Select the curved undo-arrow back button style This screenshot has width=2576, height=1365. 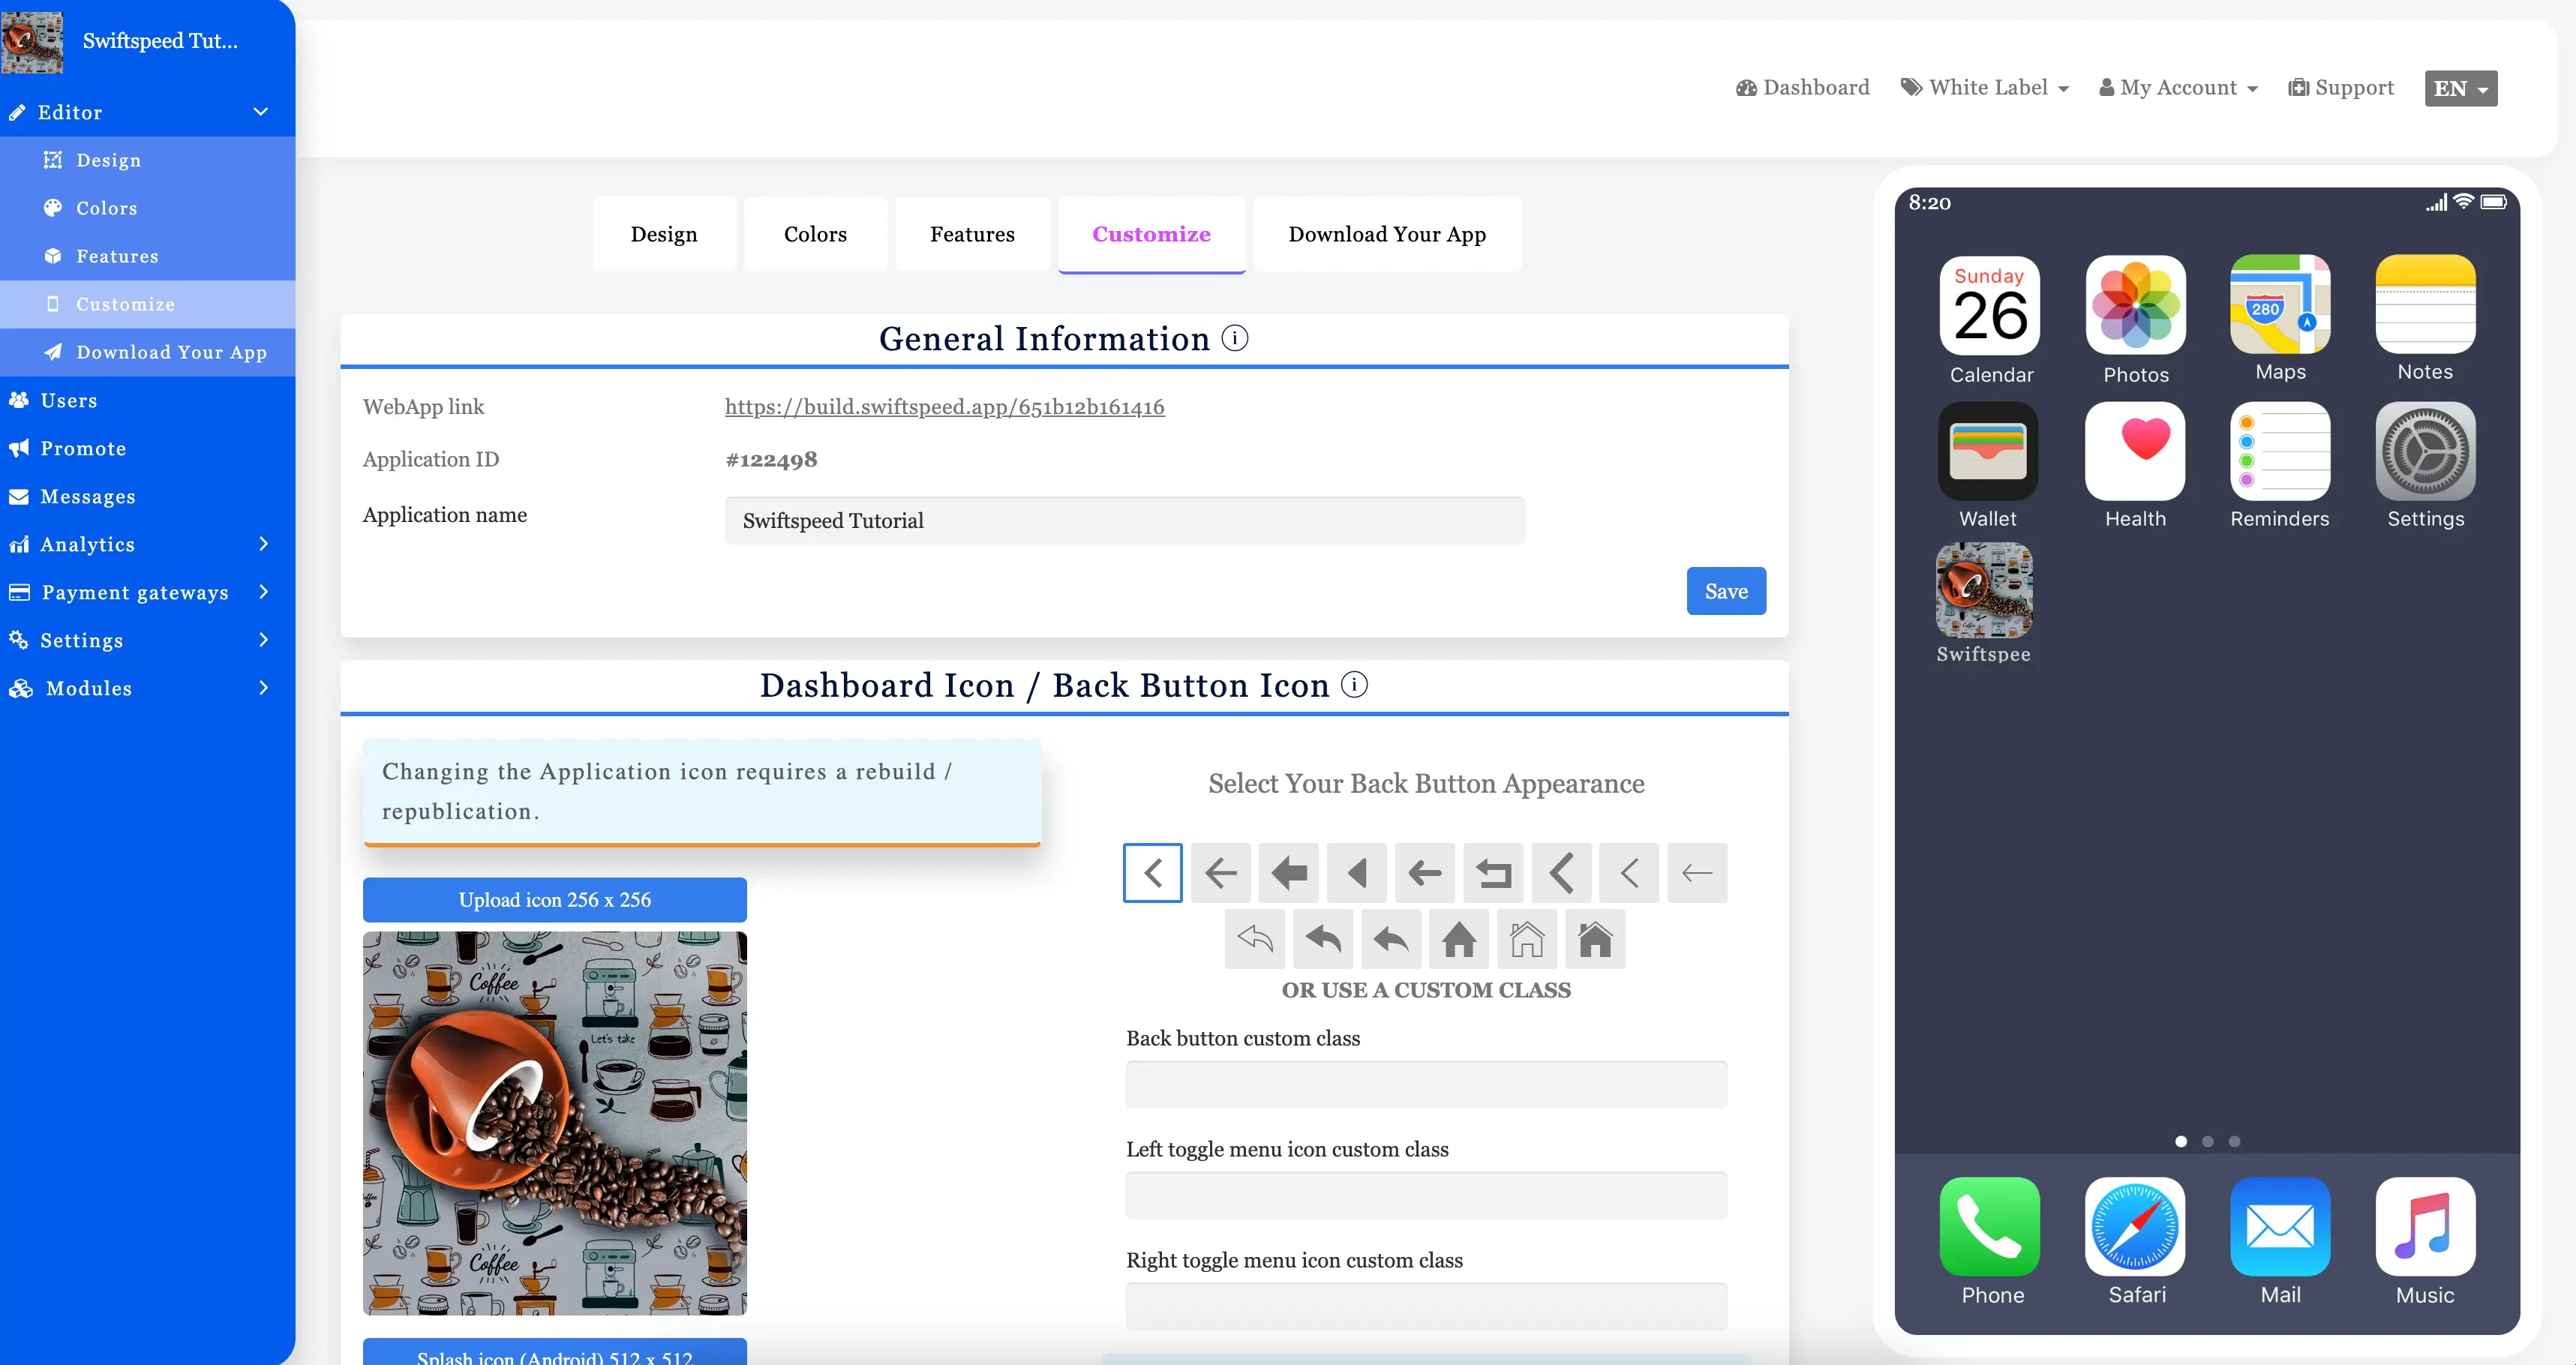[1254, 939]
